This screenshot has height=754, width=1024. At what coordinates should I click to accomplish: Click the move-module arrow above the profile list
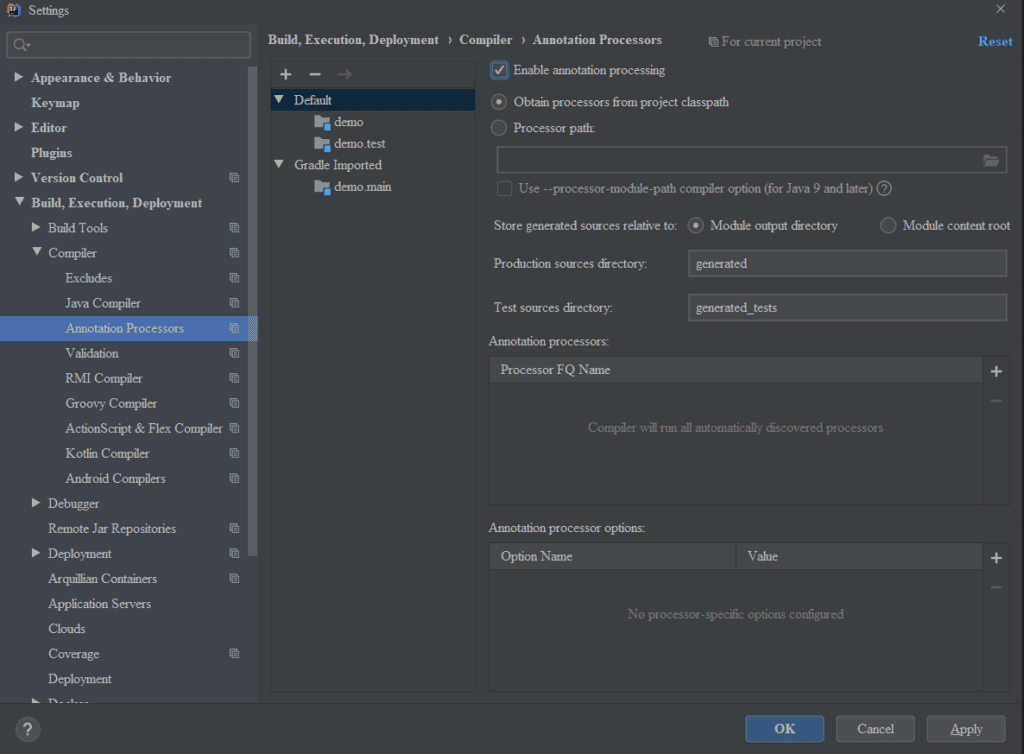[x=343, y=74]
